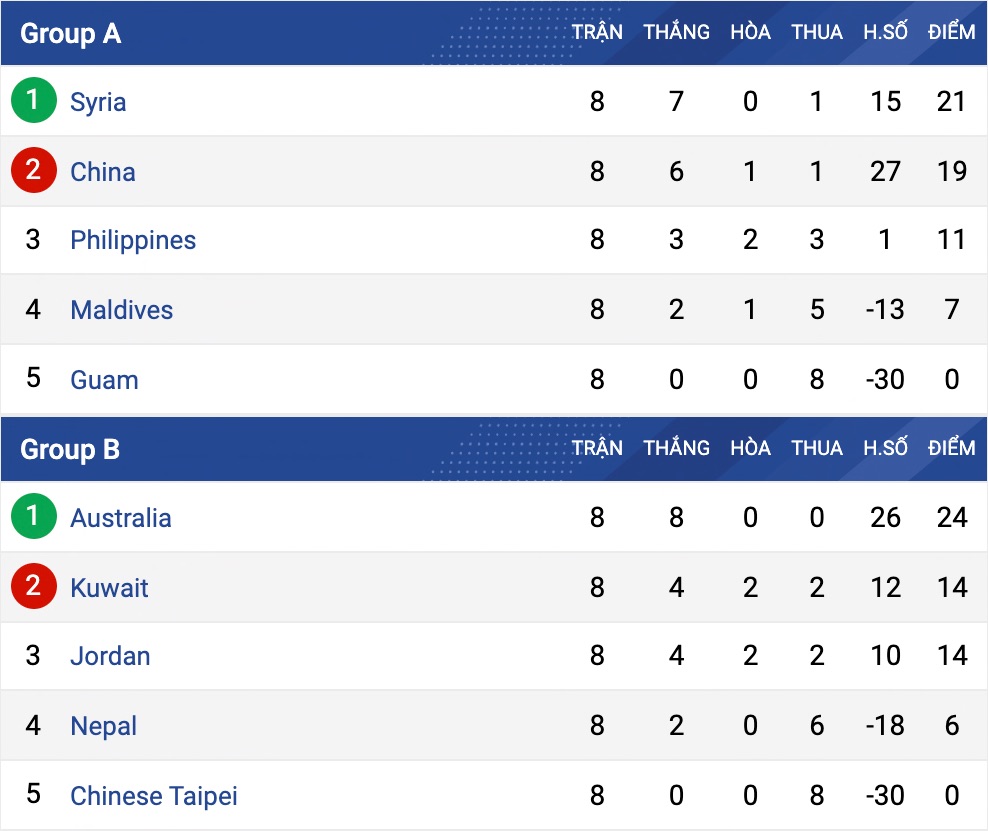Click Australia's 24 points value
The height and width of the screenshot is (831, 988).
coord(952,518)
